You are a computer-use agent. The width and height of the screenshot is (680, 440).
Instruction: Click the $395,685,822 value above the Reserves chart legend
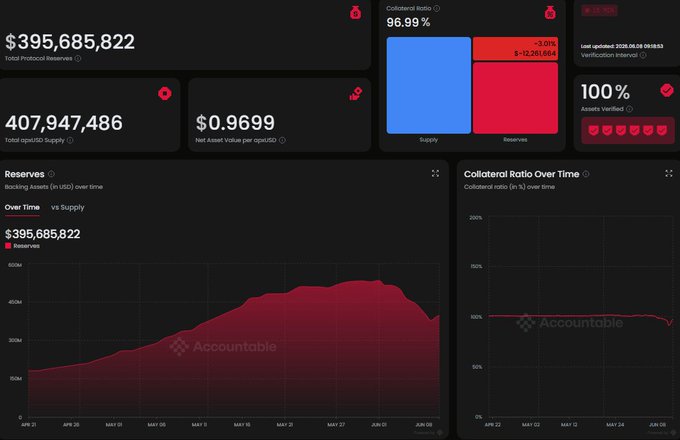click(x=42, y=234)
